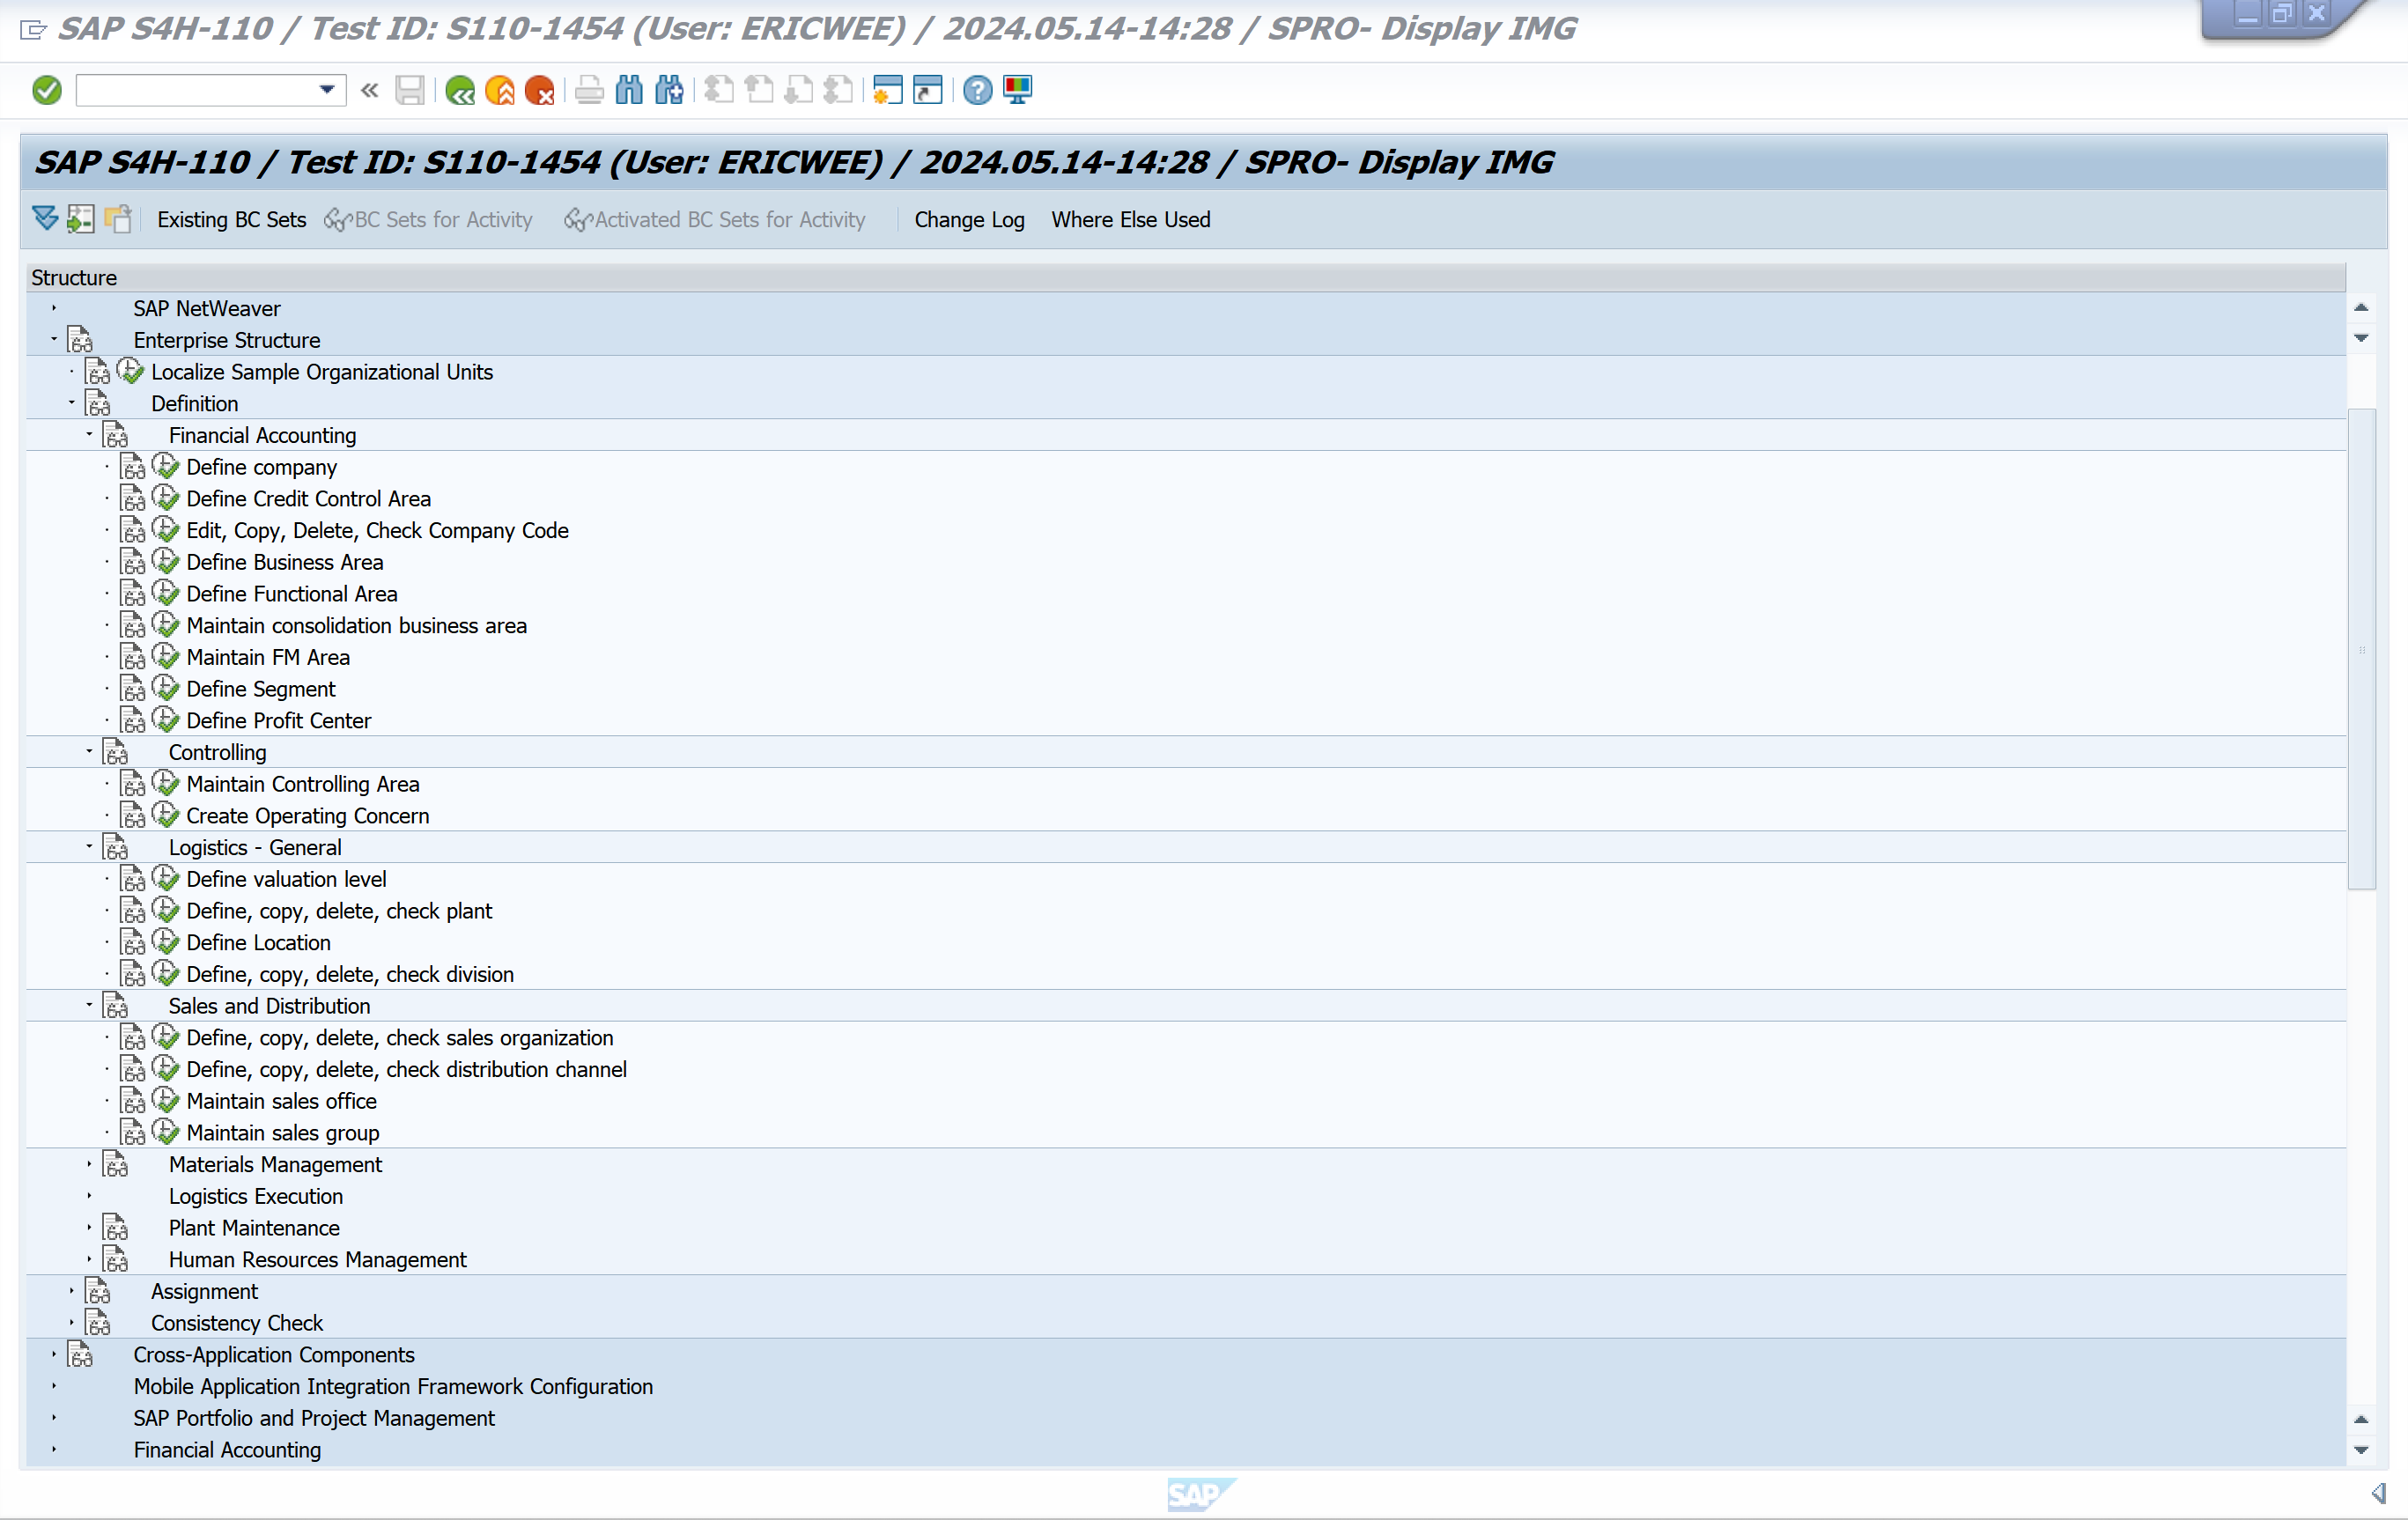Expand the Assignment tree node
This screenshot has width=2408, height=1520.
(x=72, y=1291)
